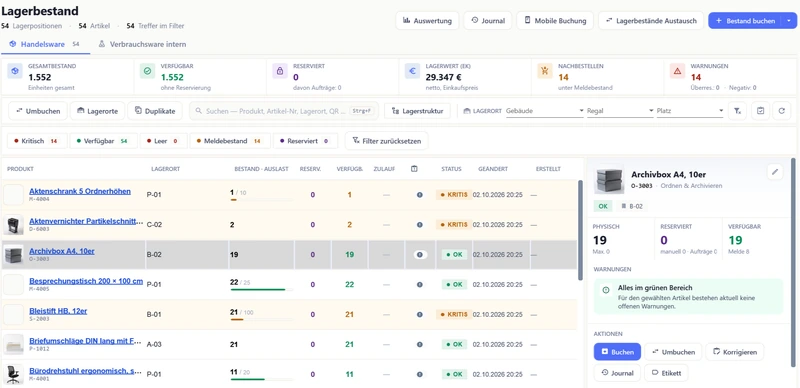Open the Platz dropdown
This screenshot has height=388, width=800.
(x=689, y=111)
